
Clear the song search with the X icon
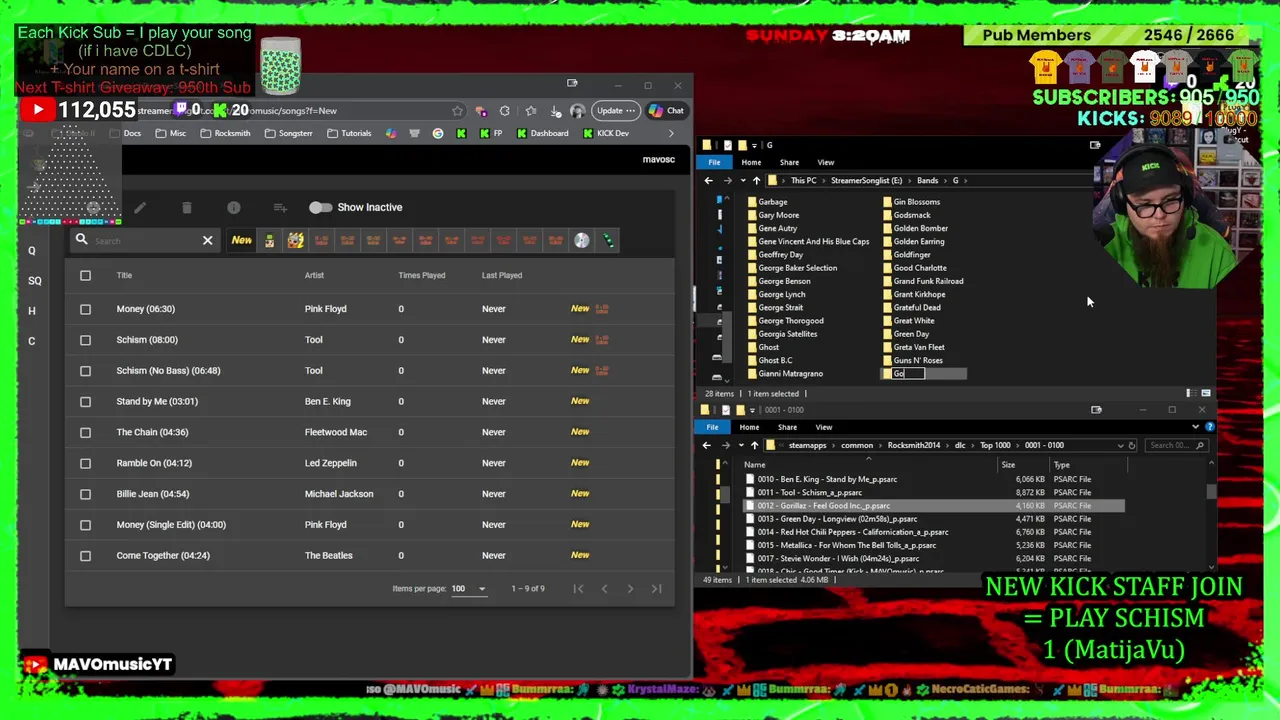pos(207,240)
